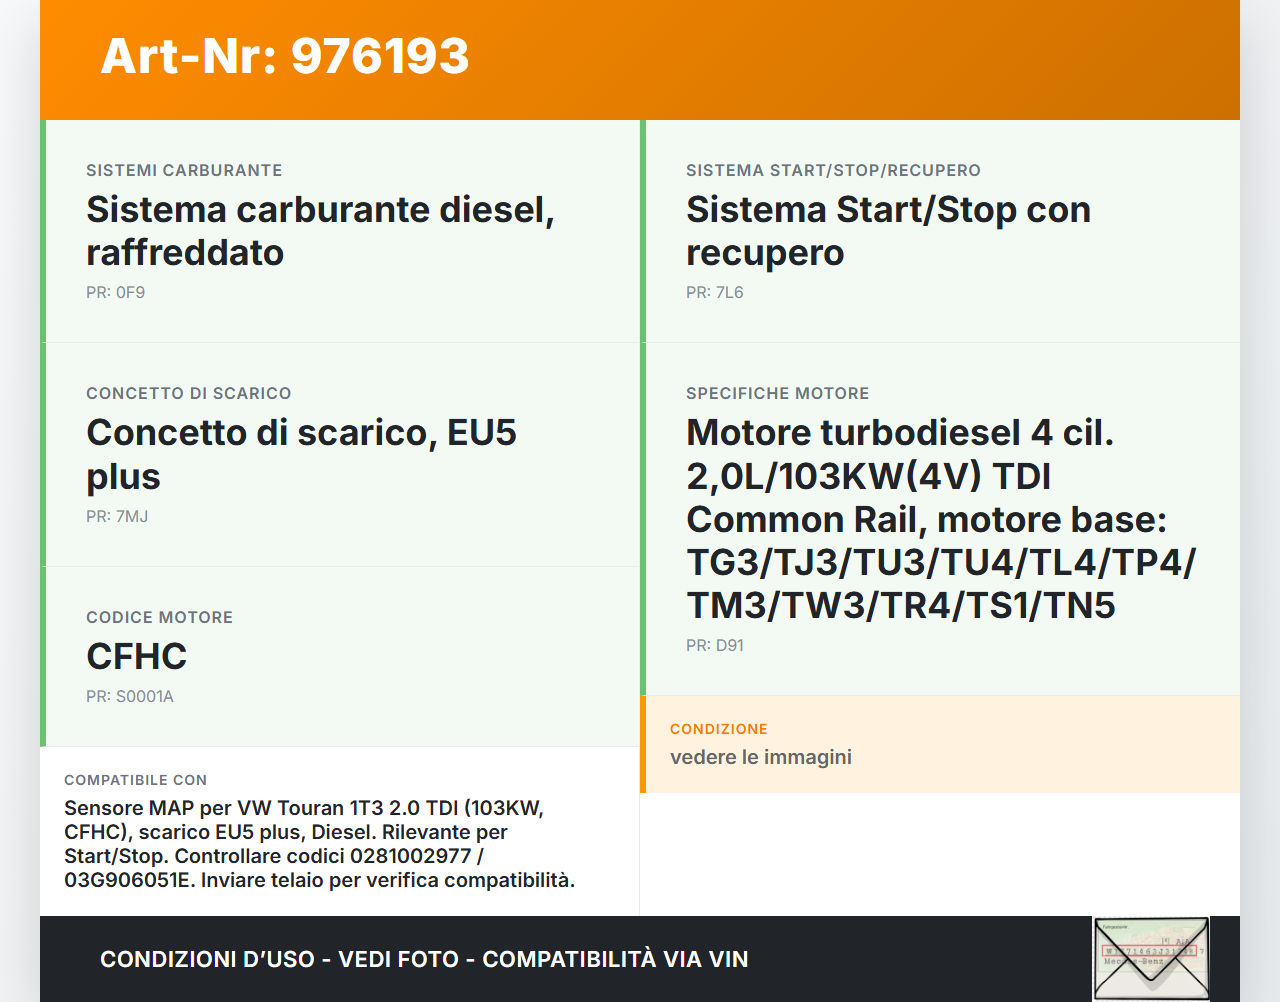Select the 'CONCETTO DI SCARICO' label
This screenshot has height=1002, width=1280.
tap(188, 393)
